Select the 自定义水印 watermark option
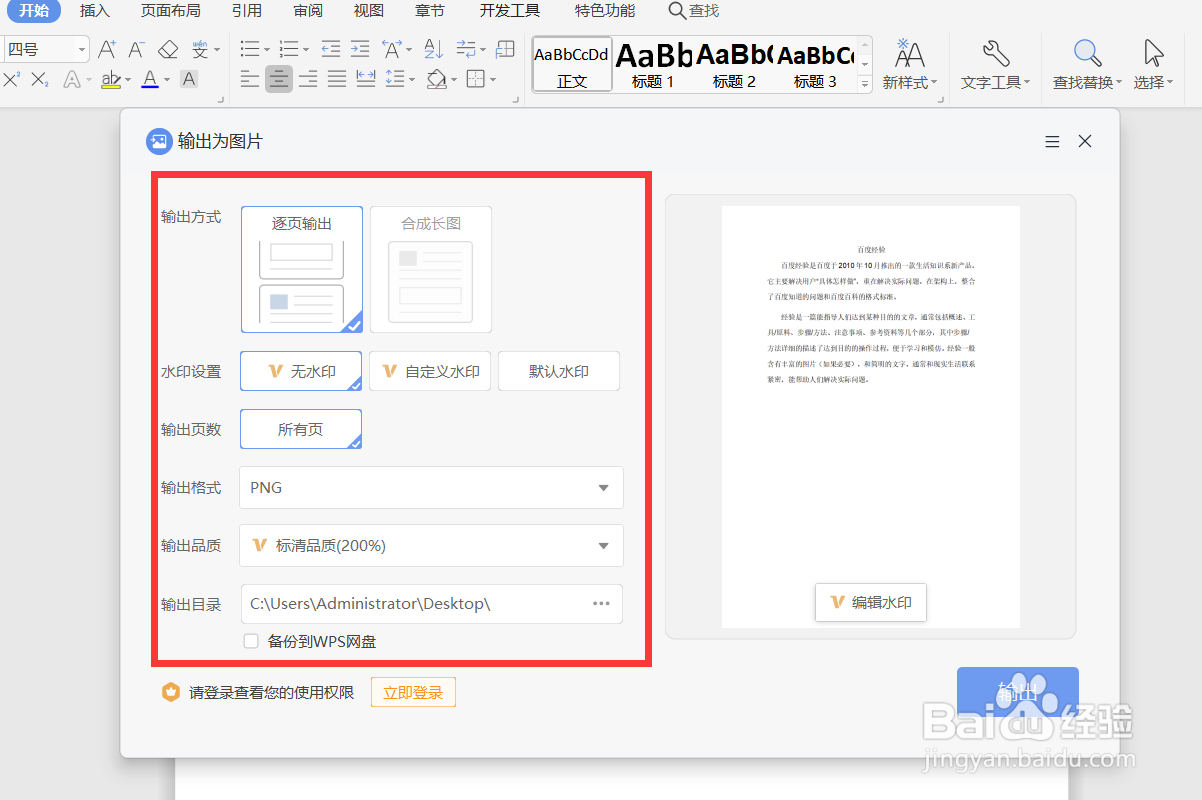The height and width of the screenshot is (800, 1202). 429,370
